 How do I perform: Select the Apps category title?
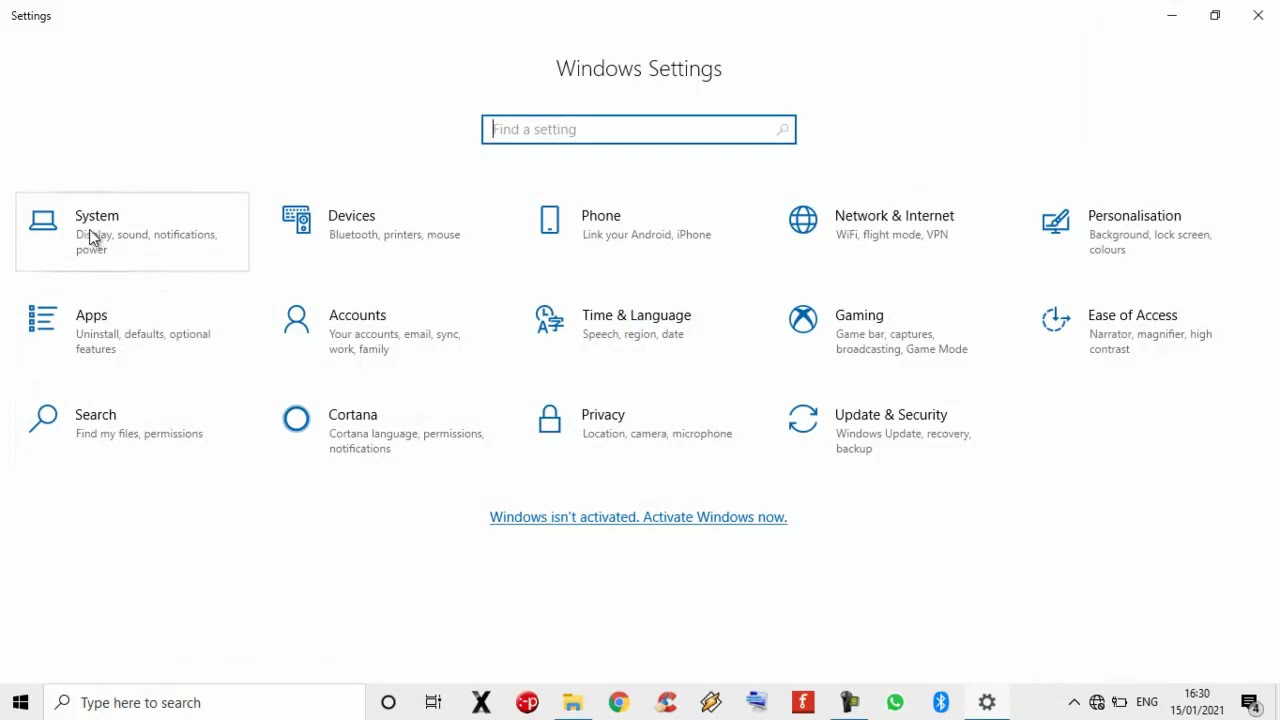click(91, 315)
